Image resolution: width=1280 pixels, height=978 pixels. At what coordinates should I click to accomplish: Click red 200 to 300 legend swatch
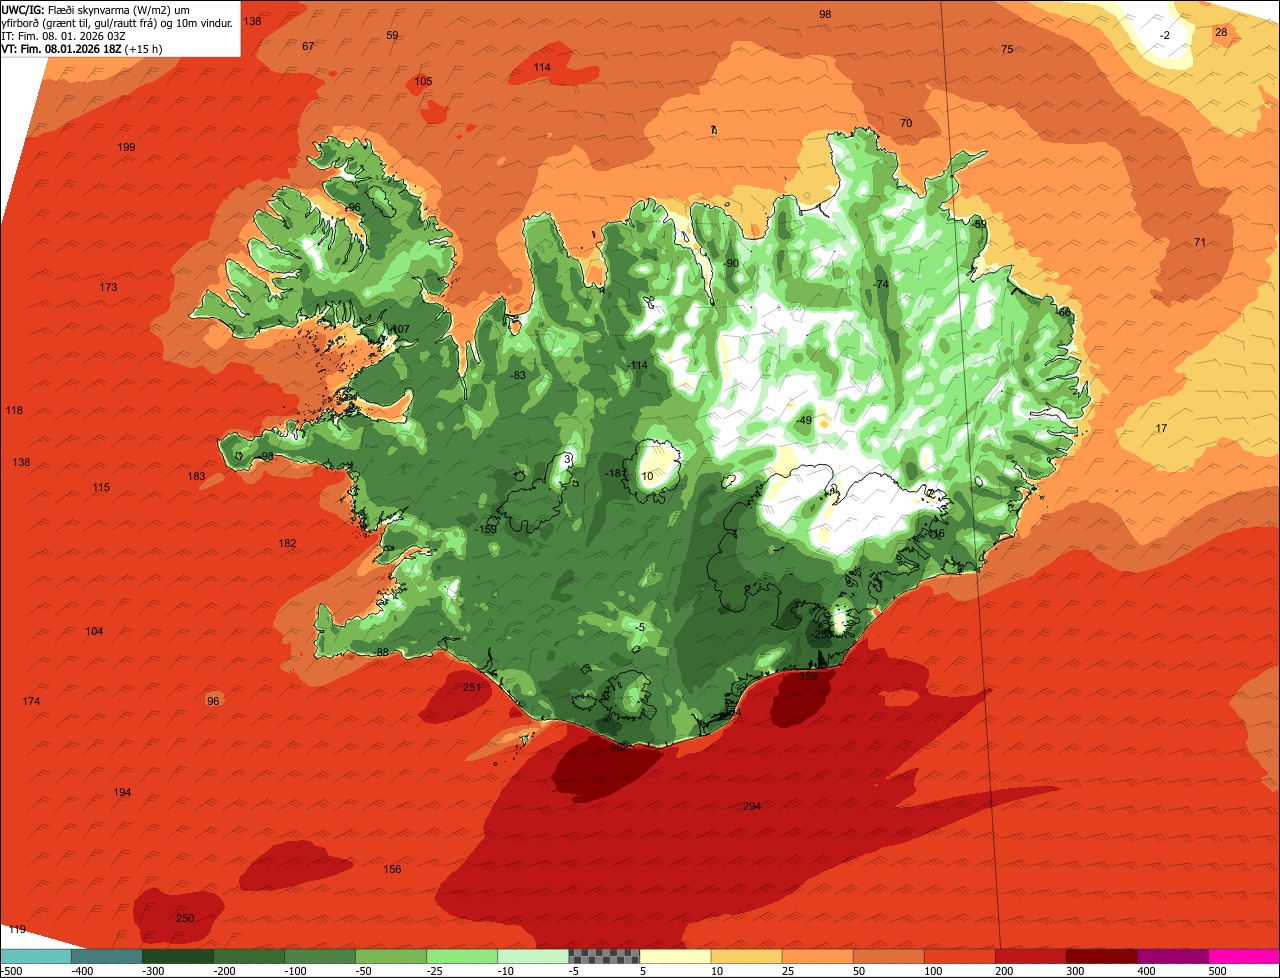(1030, 956)
